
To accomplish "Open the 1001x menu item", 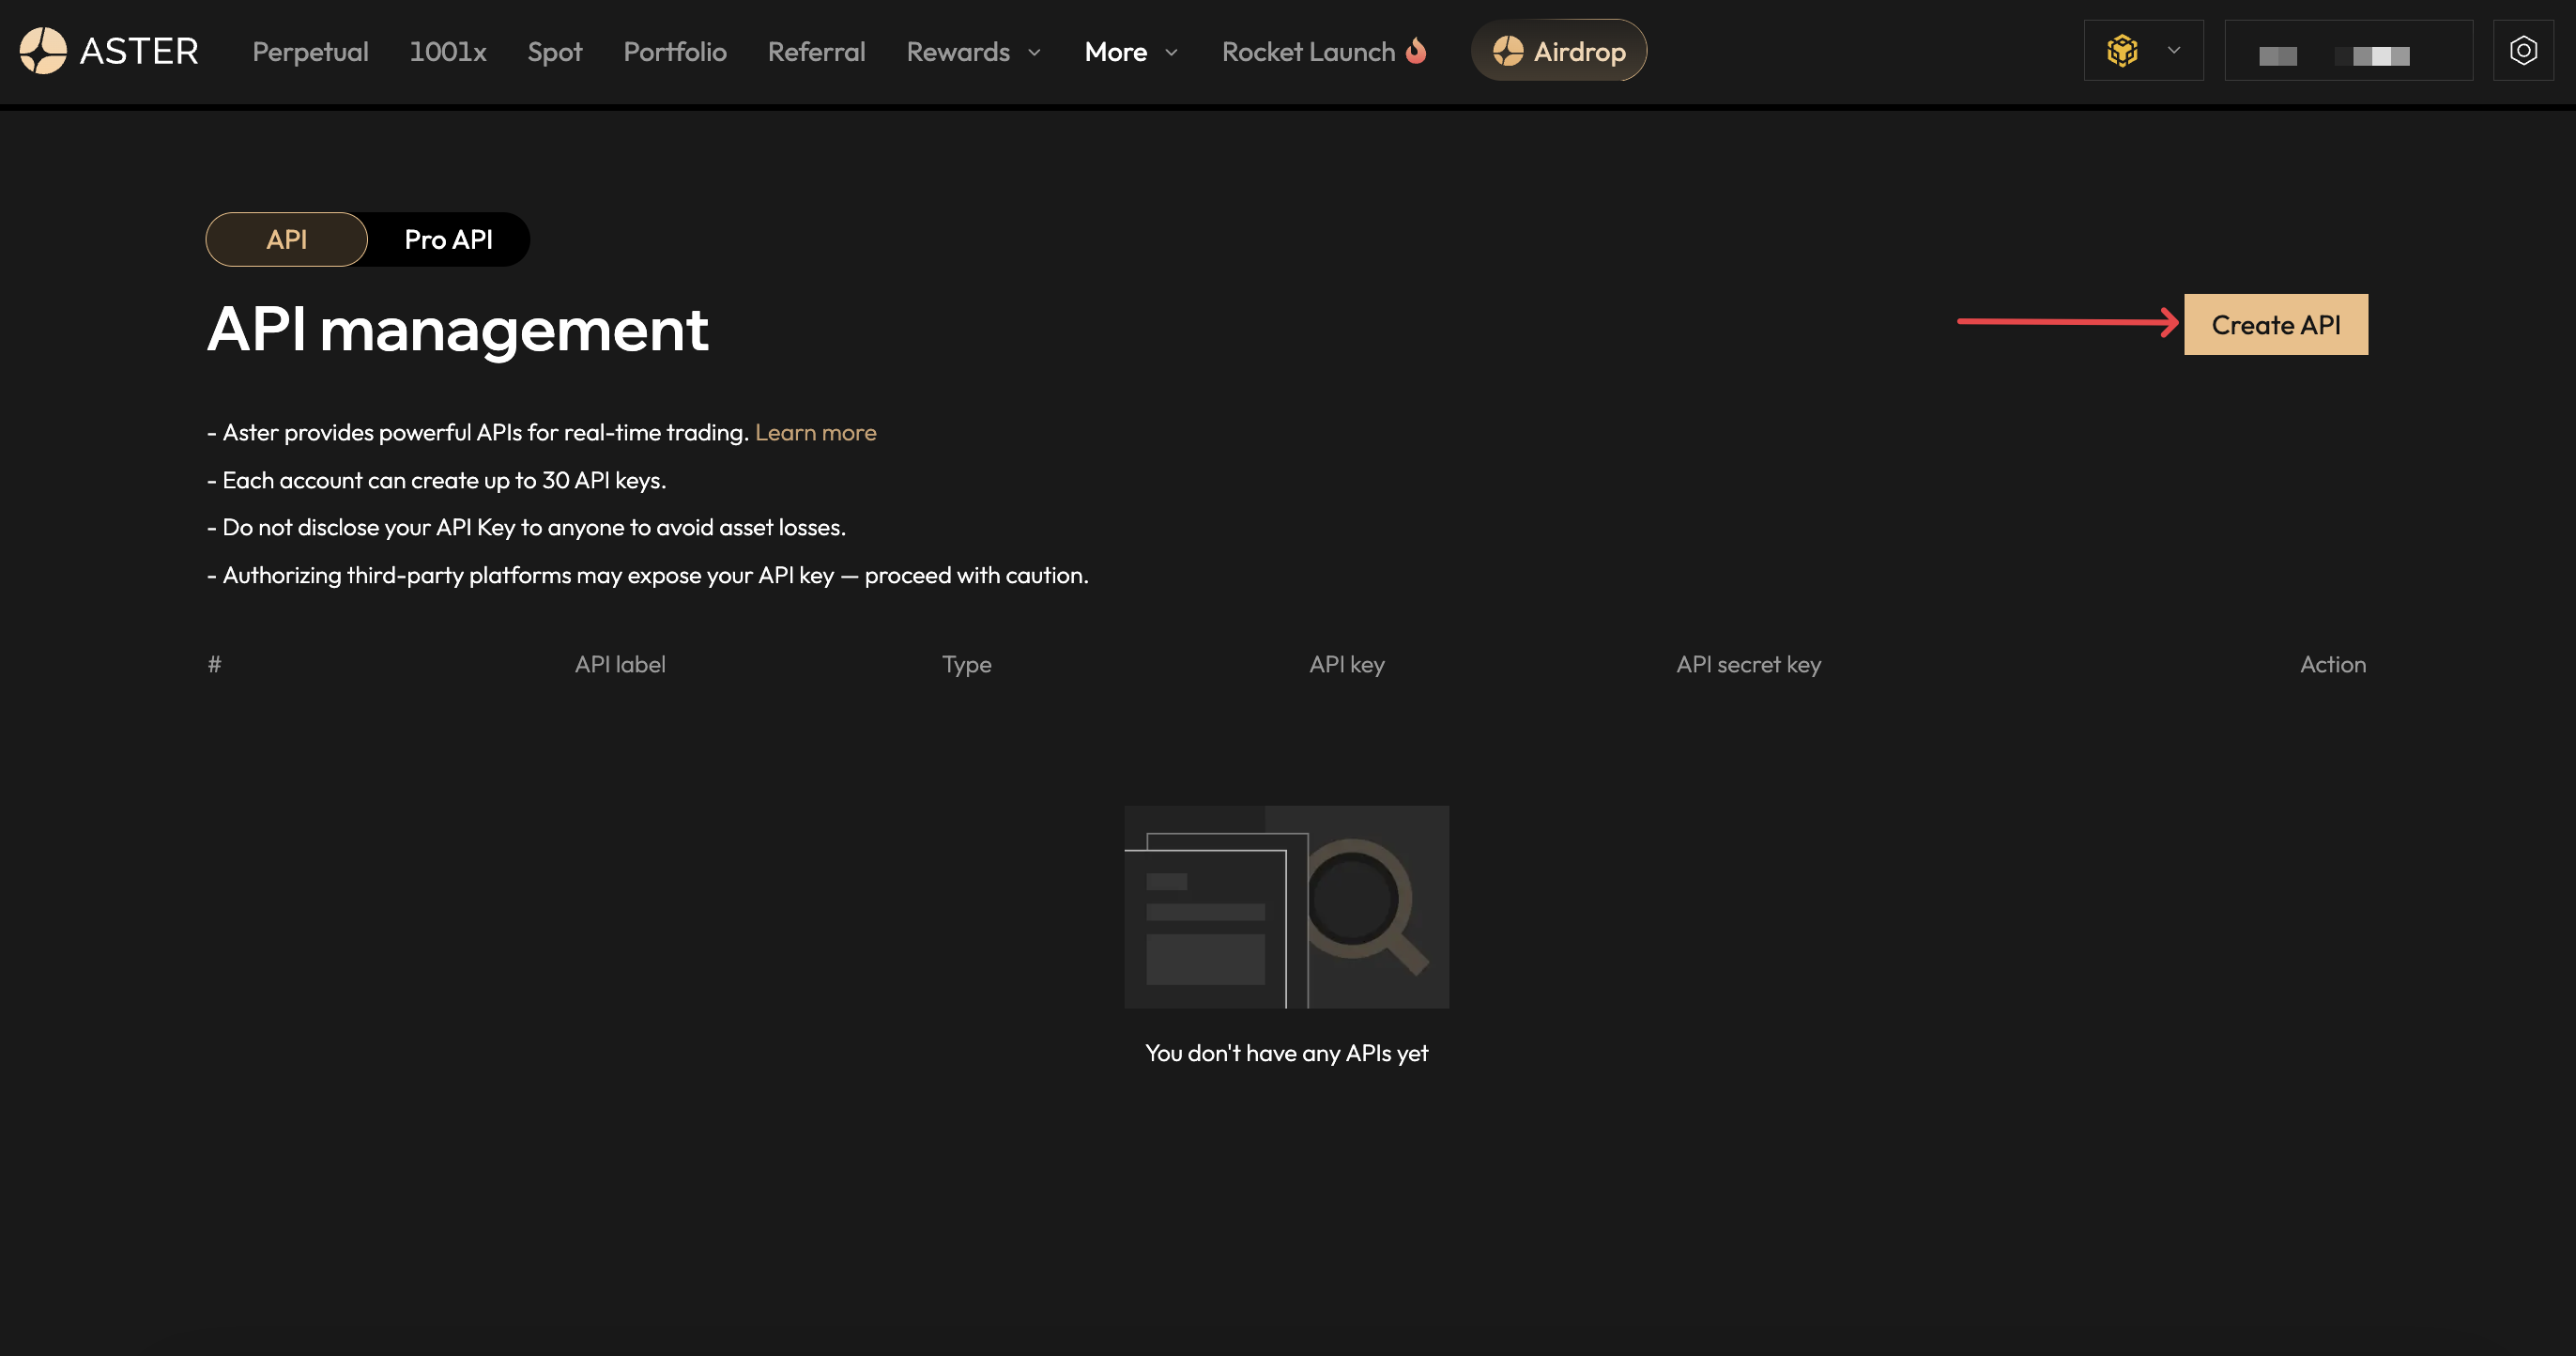I will [447, 52].
